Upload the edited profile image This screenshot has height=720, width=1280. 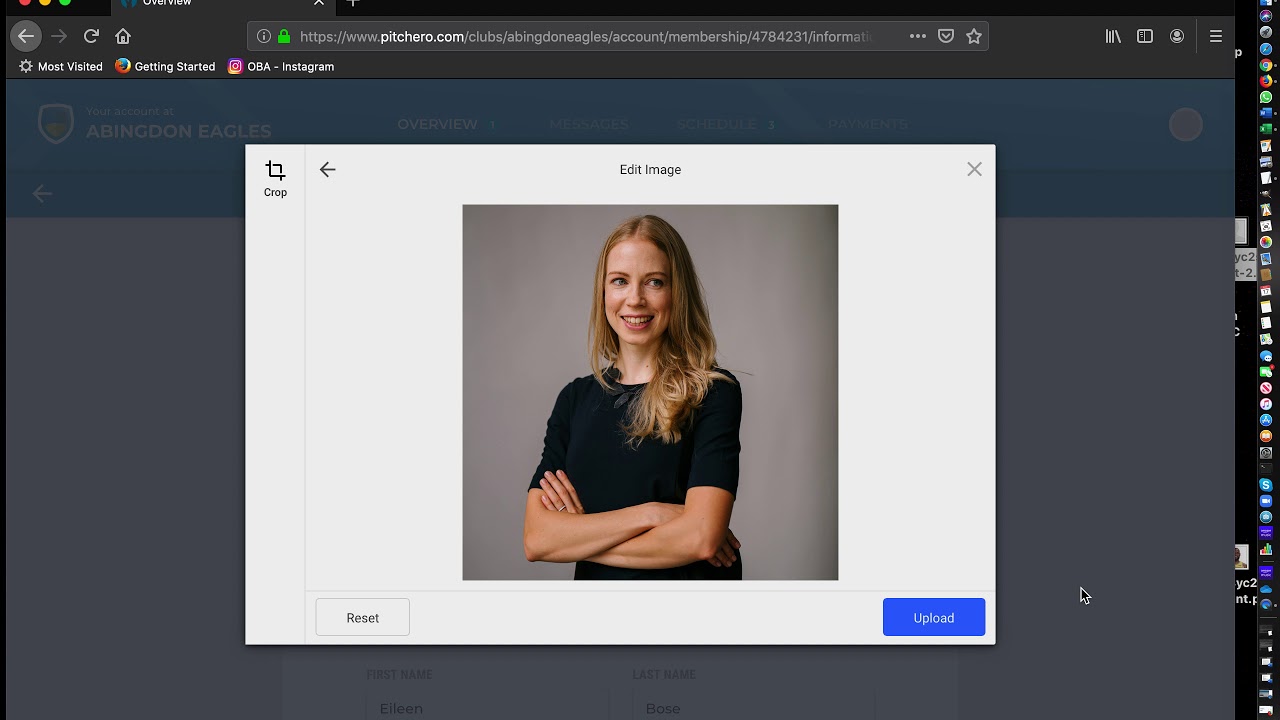(934, 618)
